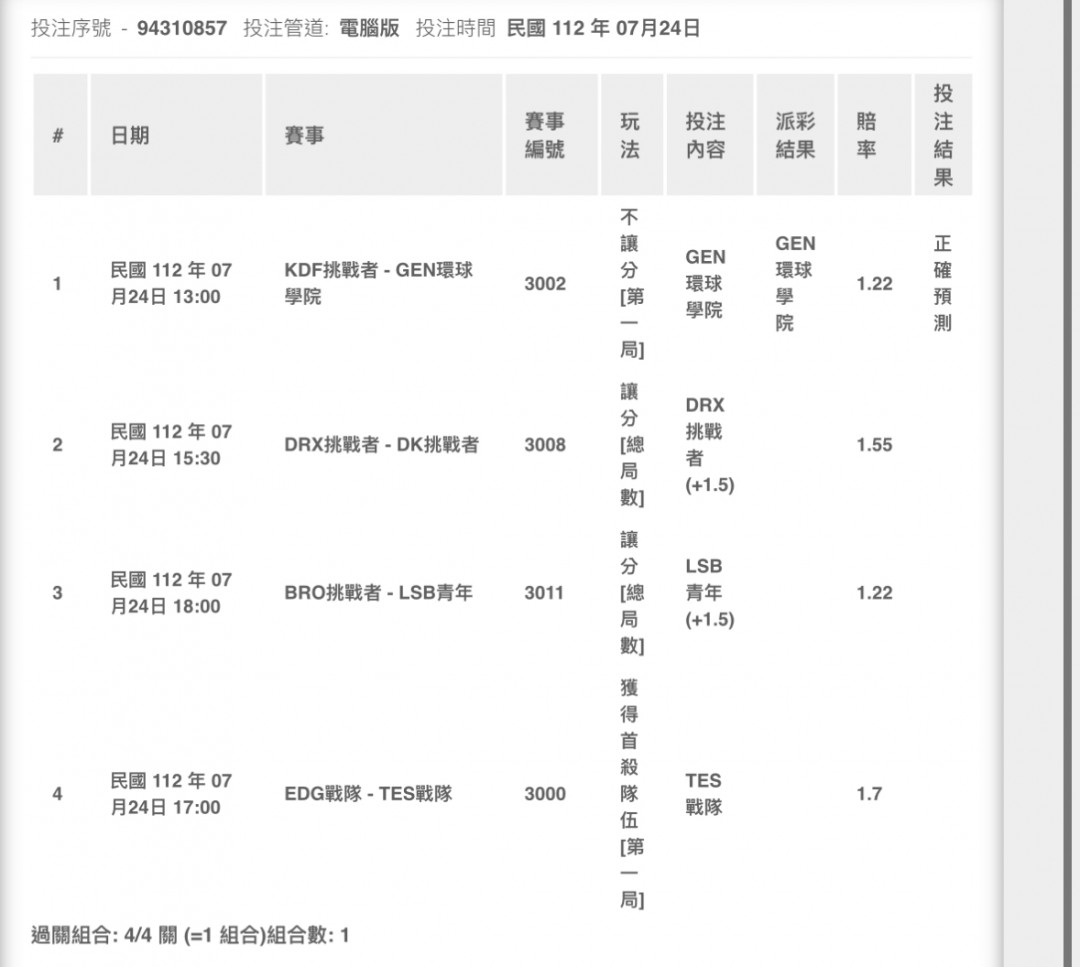Select the 不讓分[第一局] play type cell

pyautogui.click(x=632, y=284)
